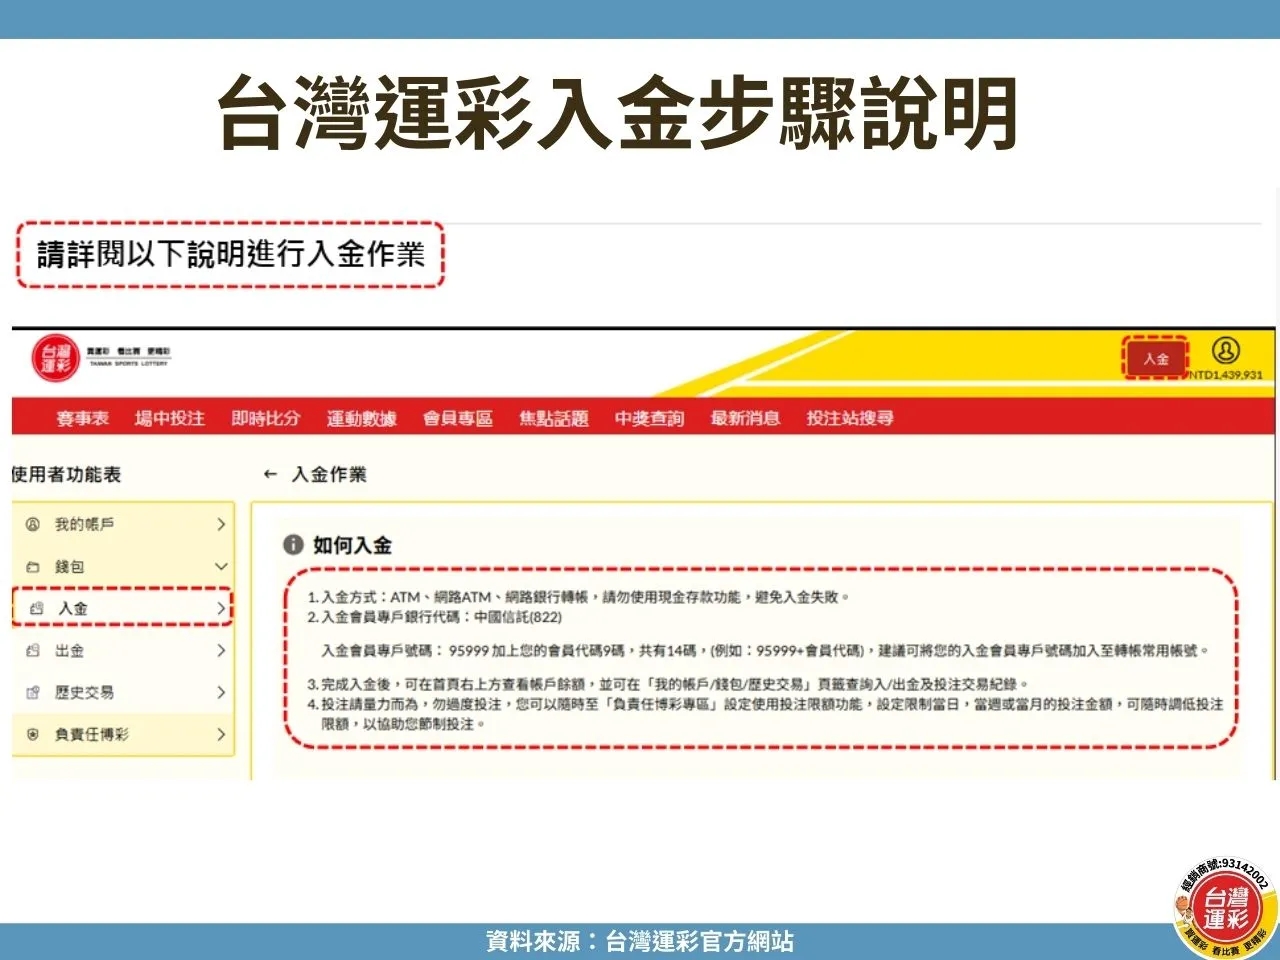Viewport: 1280px width, 960px height.
Task: Click the back arrow beside 入金作業
Action: (x=270, y=474)
